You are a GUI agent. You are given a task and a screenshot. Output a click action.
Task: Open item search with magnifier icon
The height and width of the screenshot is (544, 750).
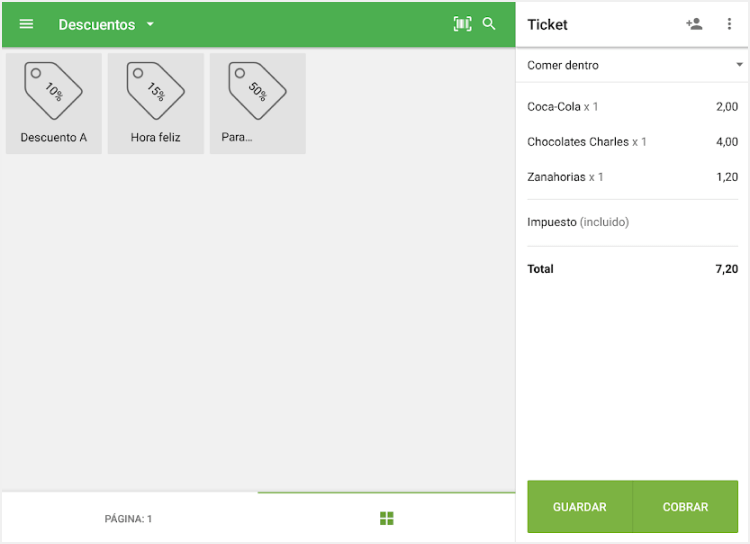click(489, 24)
